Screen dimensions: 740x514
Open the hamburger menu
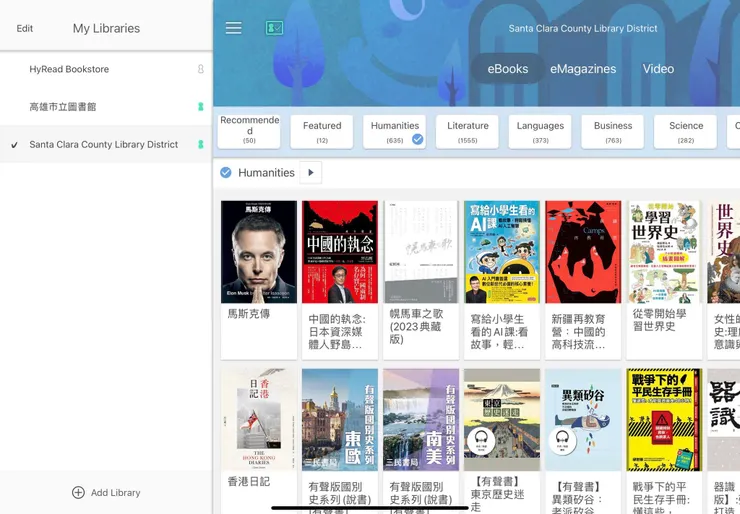[x=234, y=28]
